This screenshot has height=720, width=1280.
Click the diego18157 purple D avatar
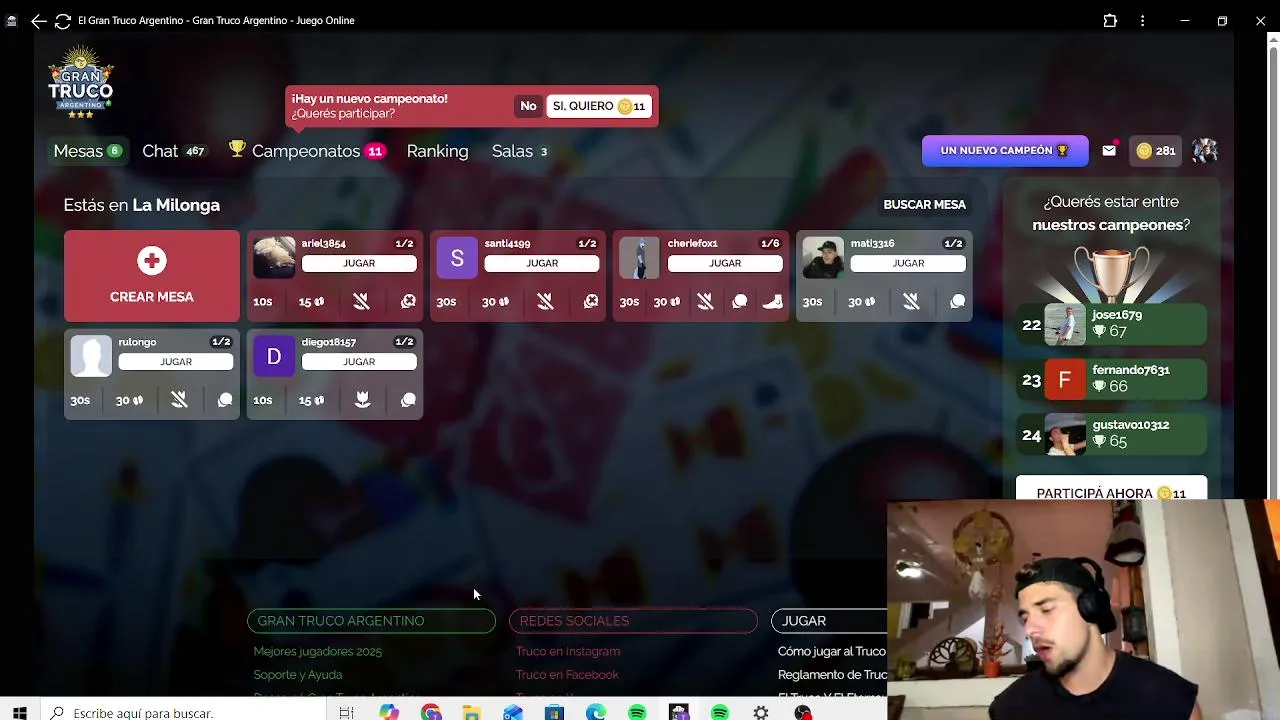[274, 356]
